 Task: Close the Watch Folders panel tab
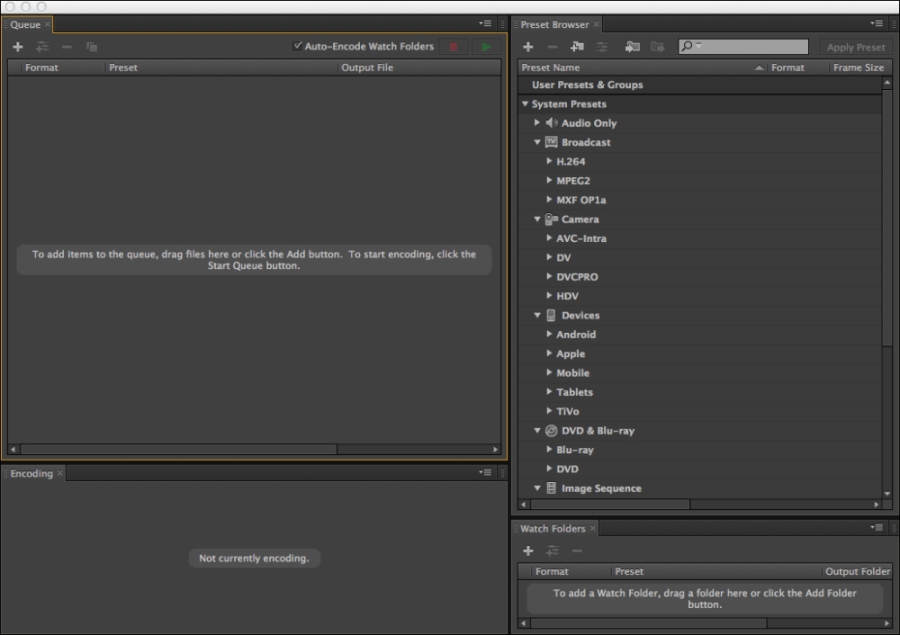pos(593,528)
